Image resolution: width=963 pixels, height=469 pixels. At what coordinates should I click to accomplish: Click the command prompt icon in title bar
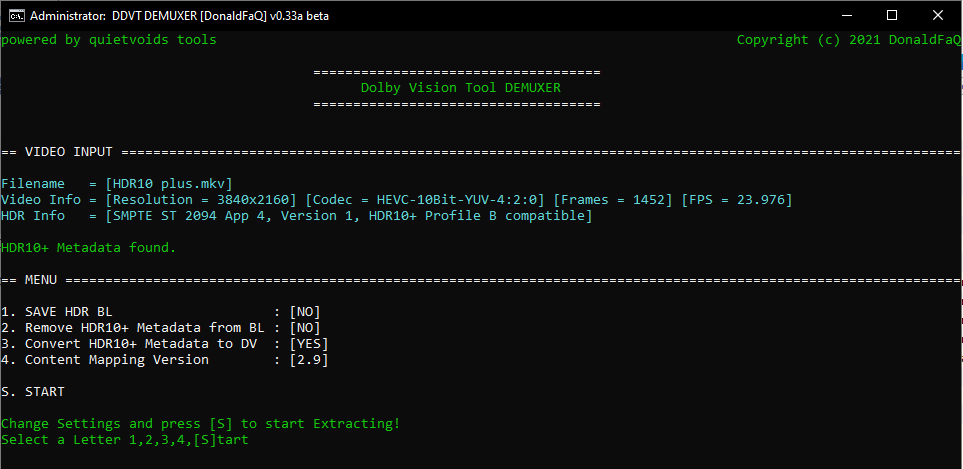tap(14, 16)
